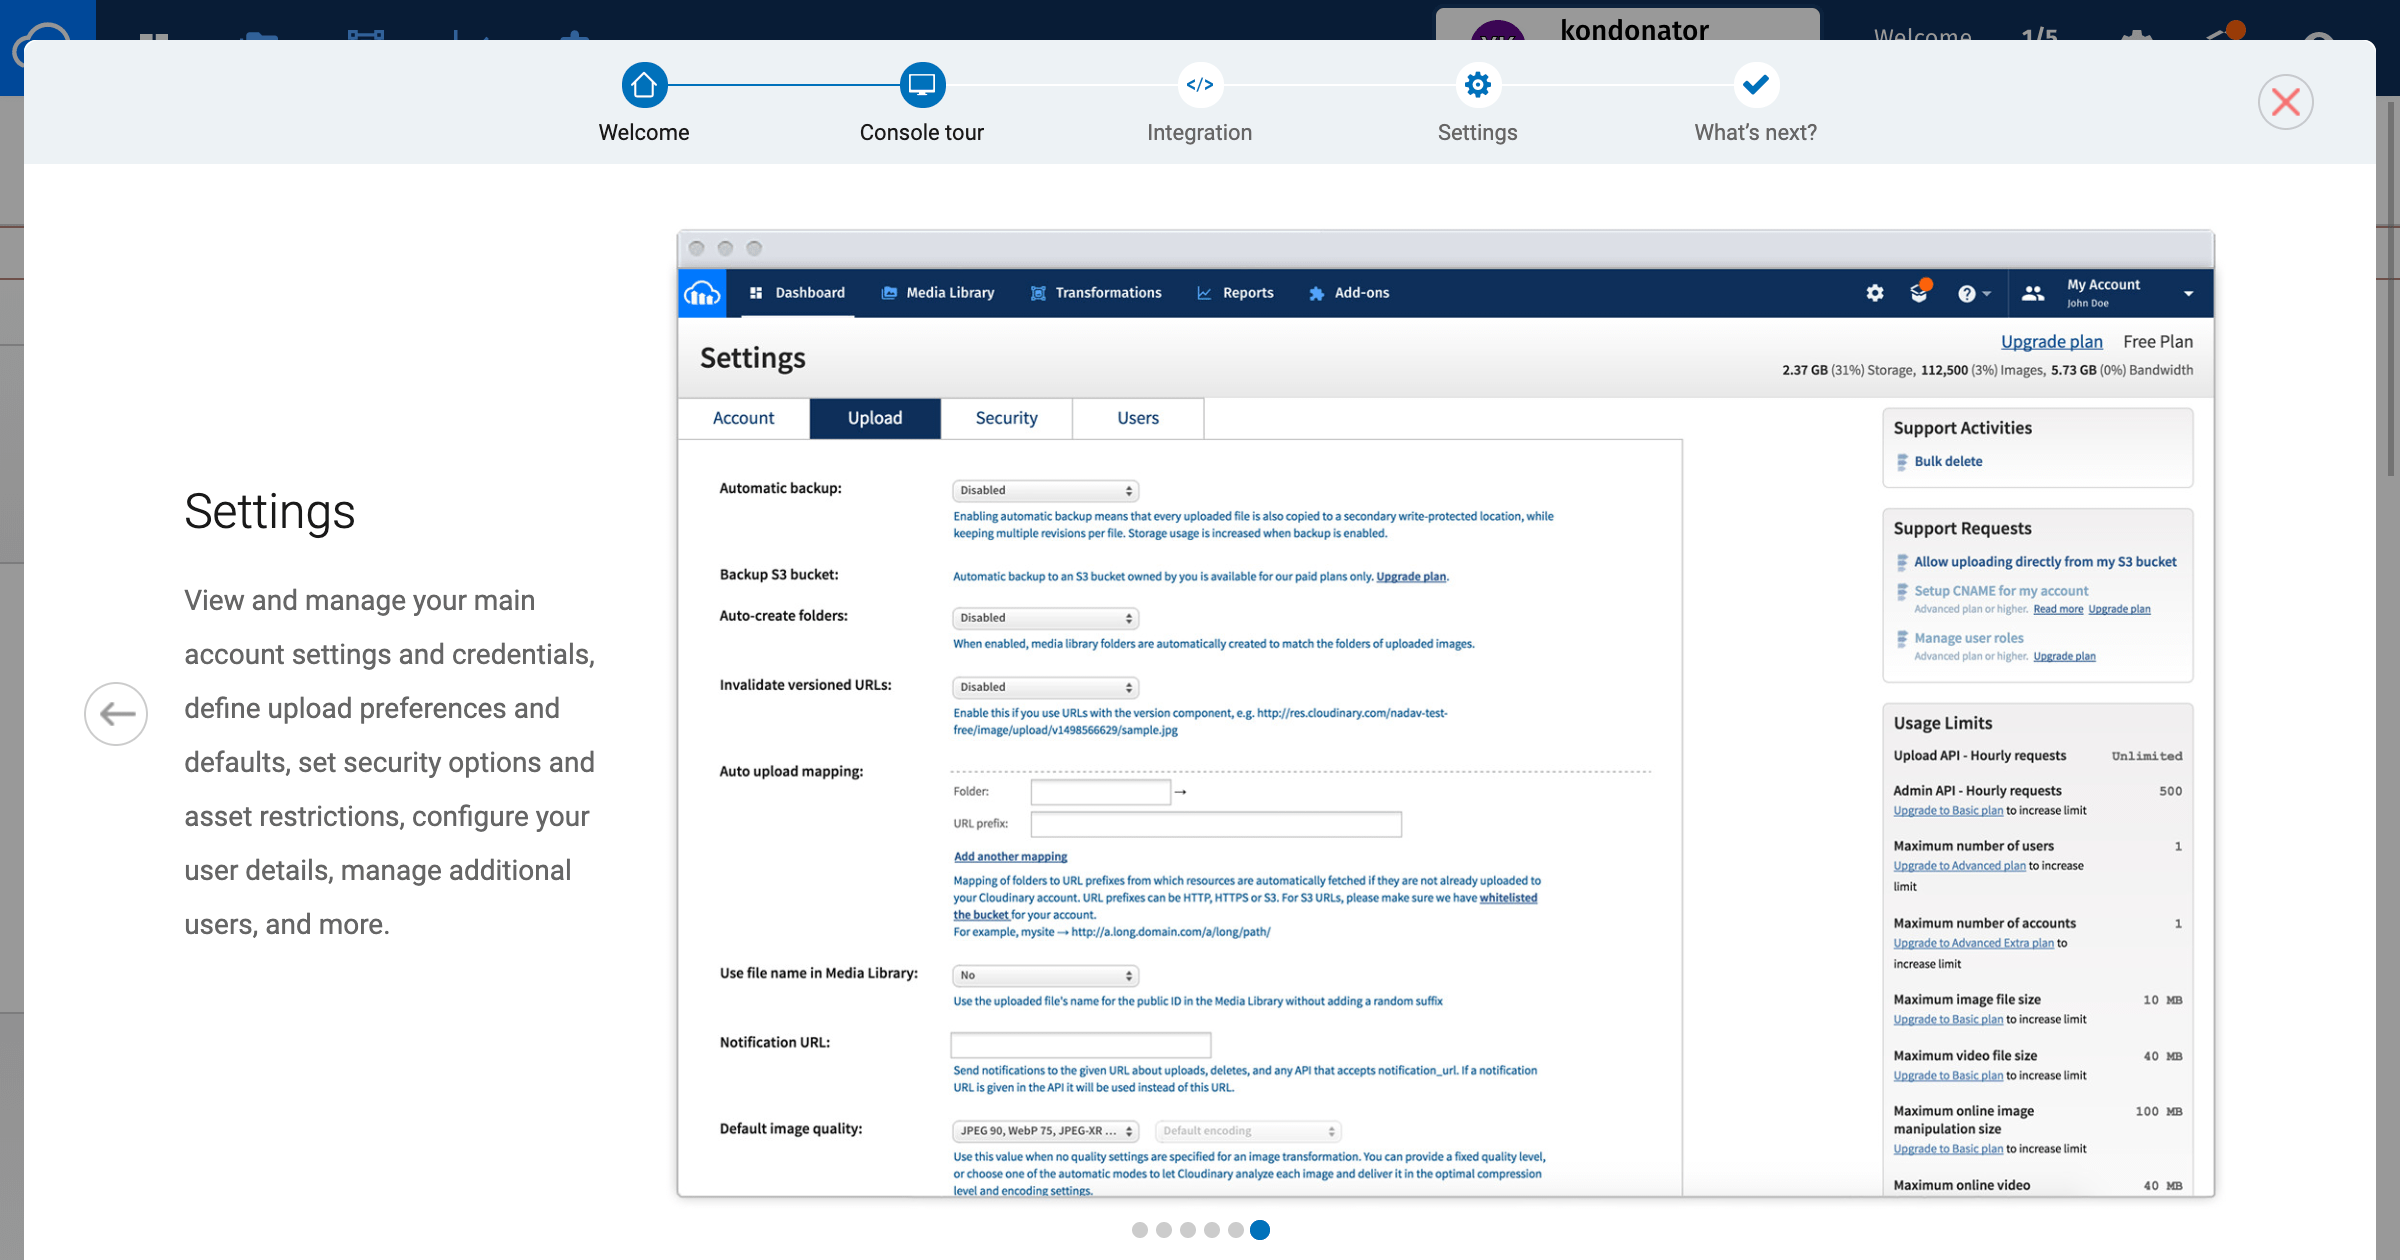
Task: Click the Console tour monitor icon
Action: 921,86
